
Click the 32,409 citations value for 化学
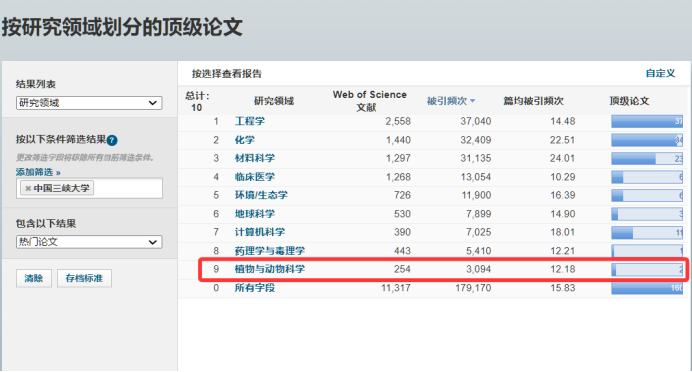pos(476,140)
